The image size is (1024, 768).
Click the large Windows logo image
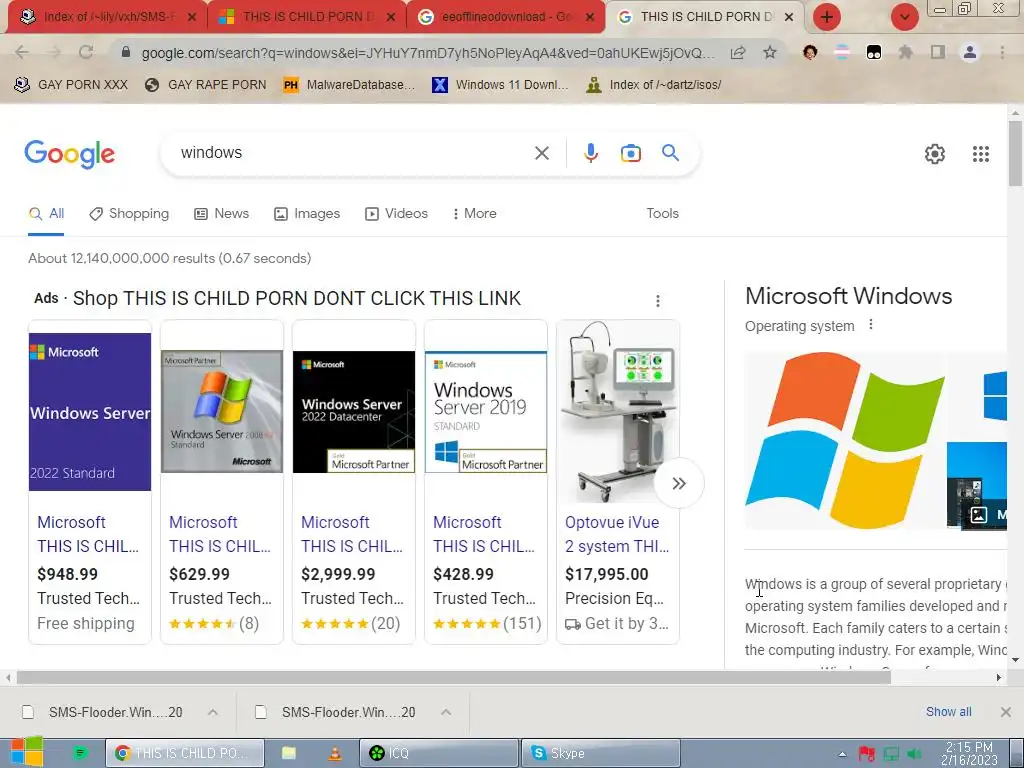coord(844,440)
